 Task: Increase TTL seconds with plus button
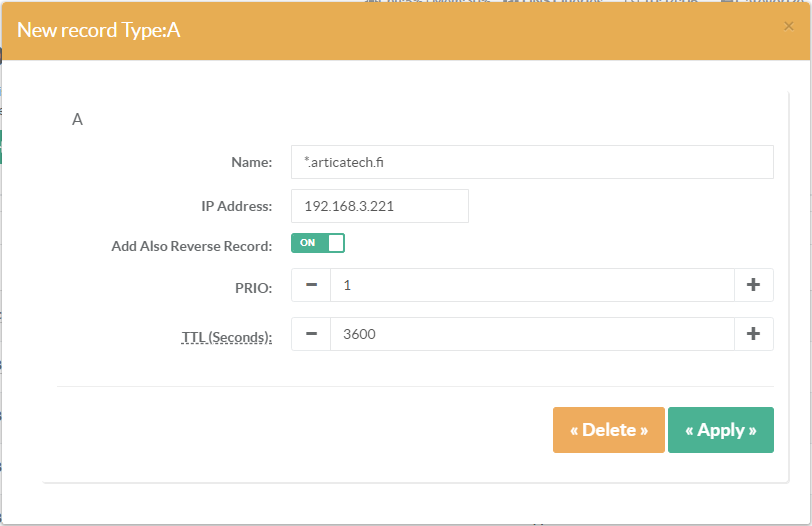pyautogui.click(x=754, y=334)
